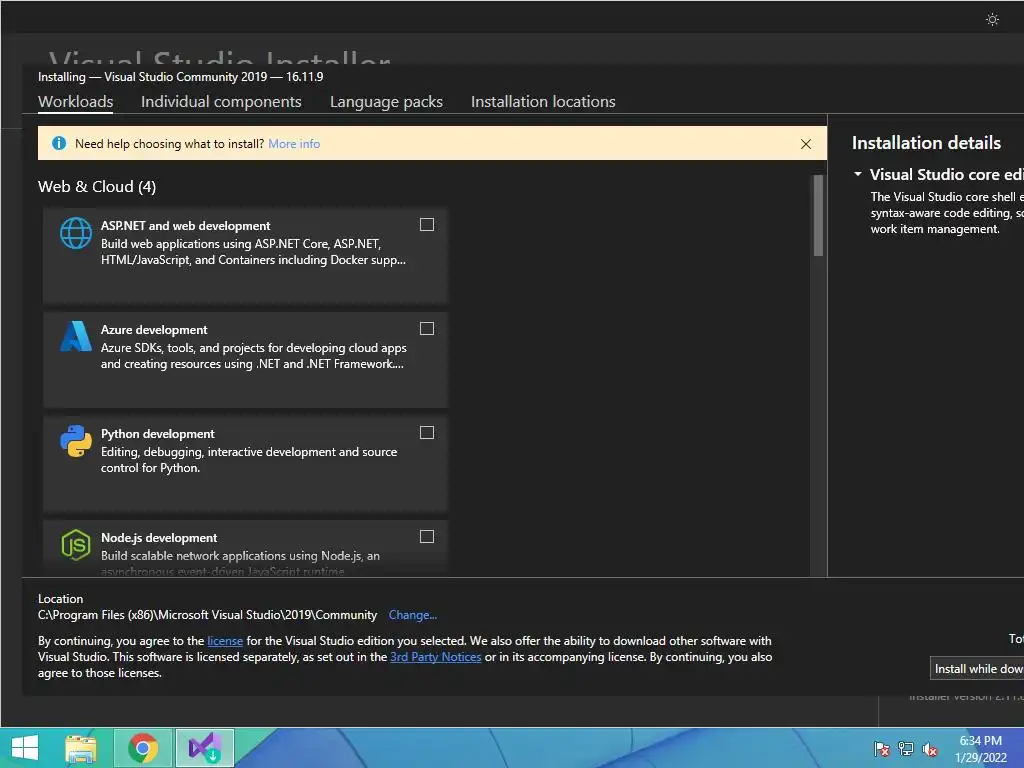The image size is (1024, 768).
Task: Click the network tray icon
Action: coord(906,749)
